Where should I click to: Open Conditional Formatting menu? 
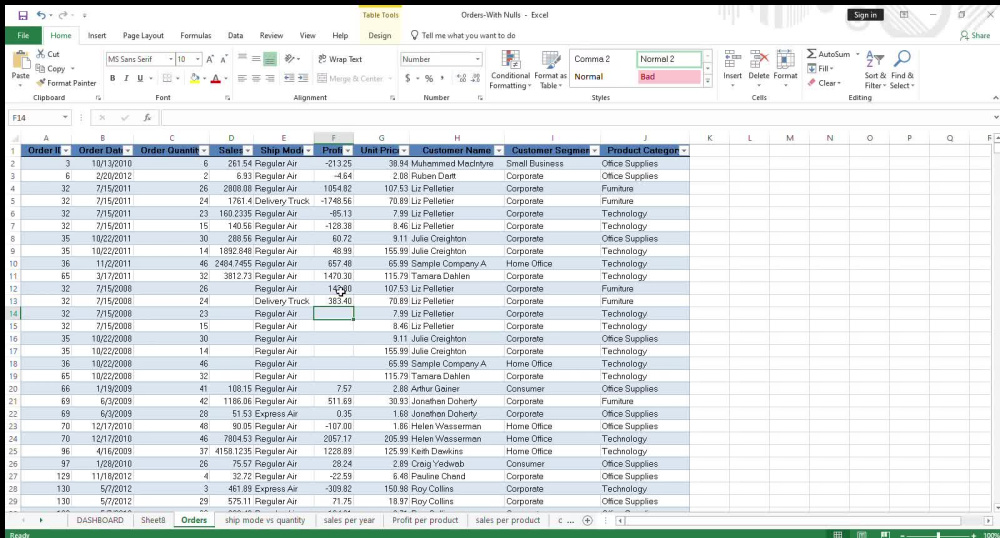tap(510, 69)
